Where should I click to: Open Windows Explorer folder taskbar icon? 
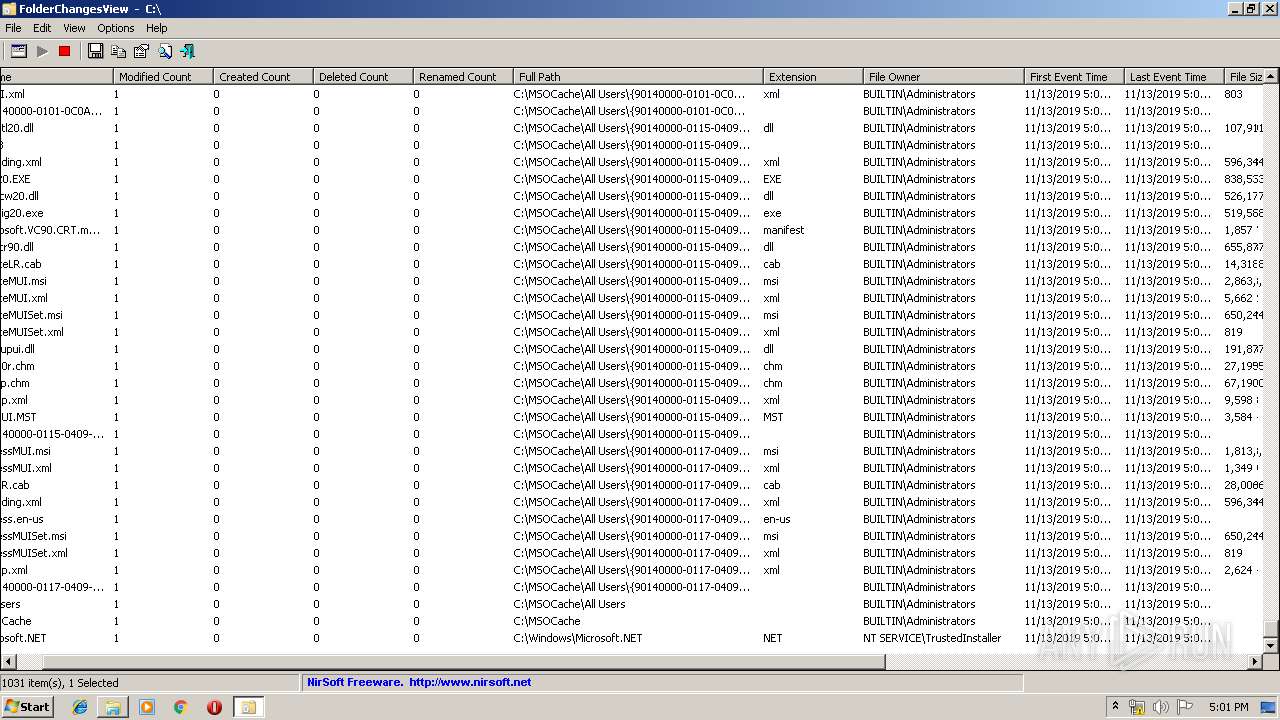[113, 707]
